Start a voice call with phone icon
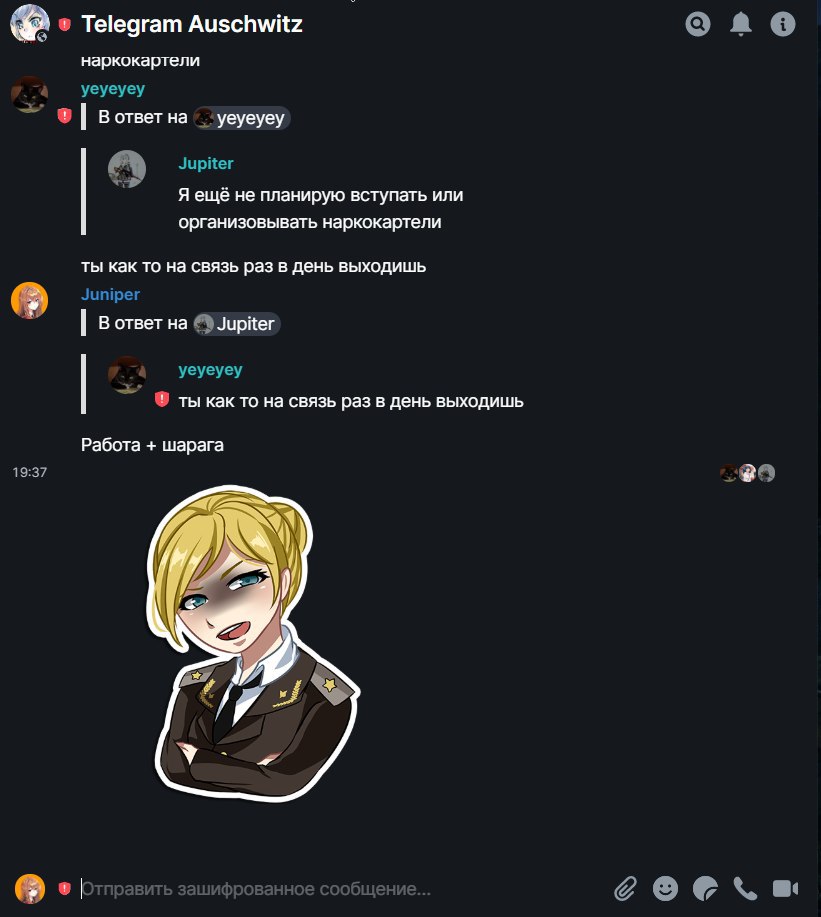The height and width of the screenshot is (917, 821). pyautogui.click(x=745, y=888)
